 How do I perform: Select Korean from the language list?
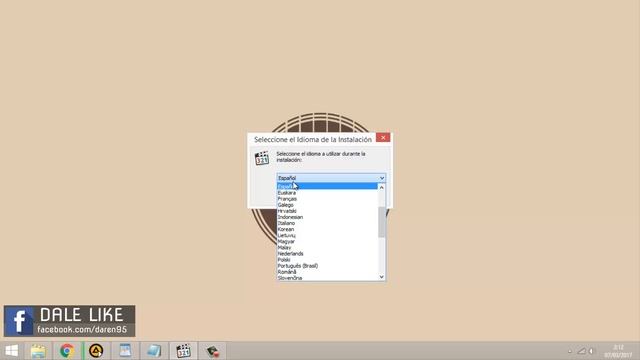click(327, 229)
